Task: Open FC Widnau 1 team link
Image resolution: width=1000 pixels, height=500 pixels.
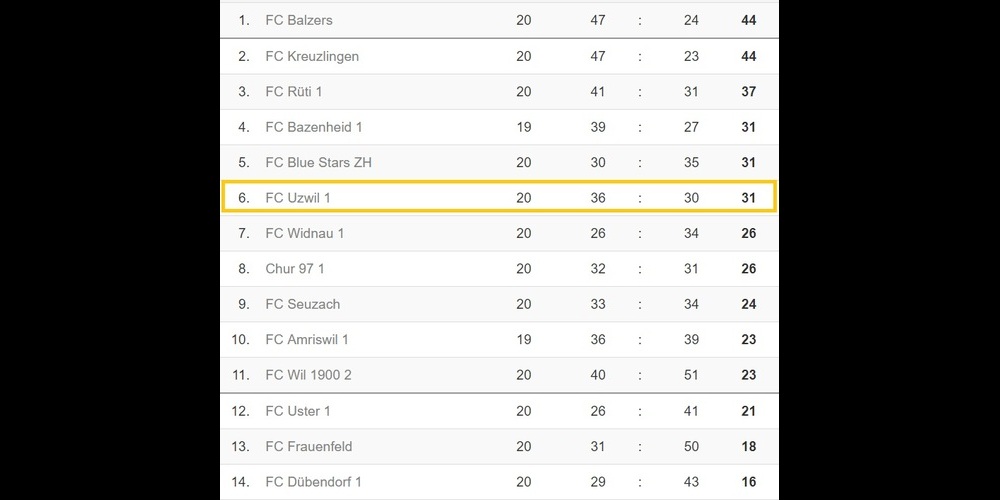Action: click(x=305, y=233)
